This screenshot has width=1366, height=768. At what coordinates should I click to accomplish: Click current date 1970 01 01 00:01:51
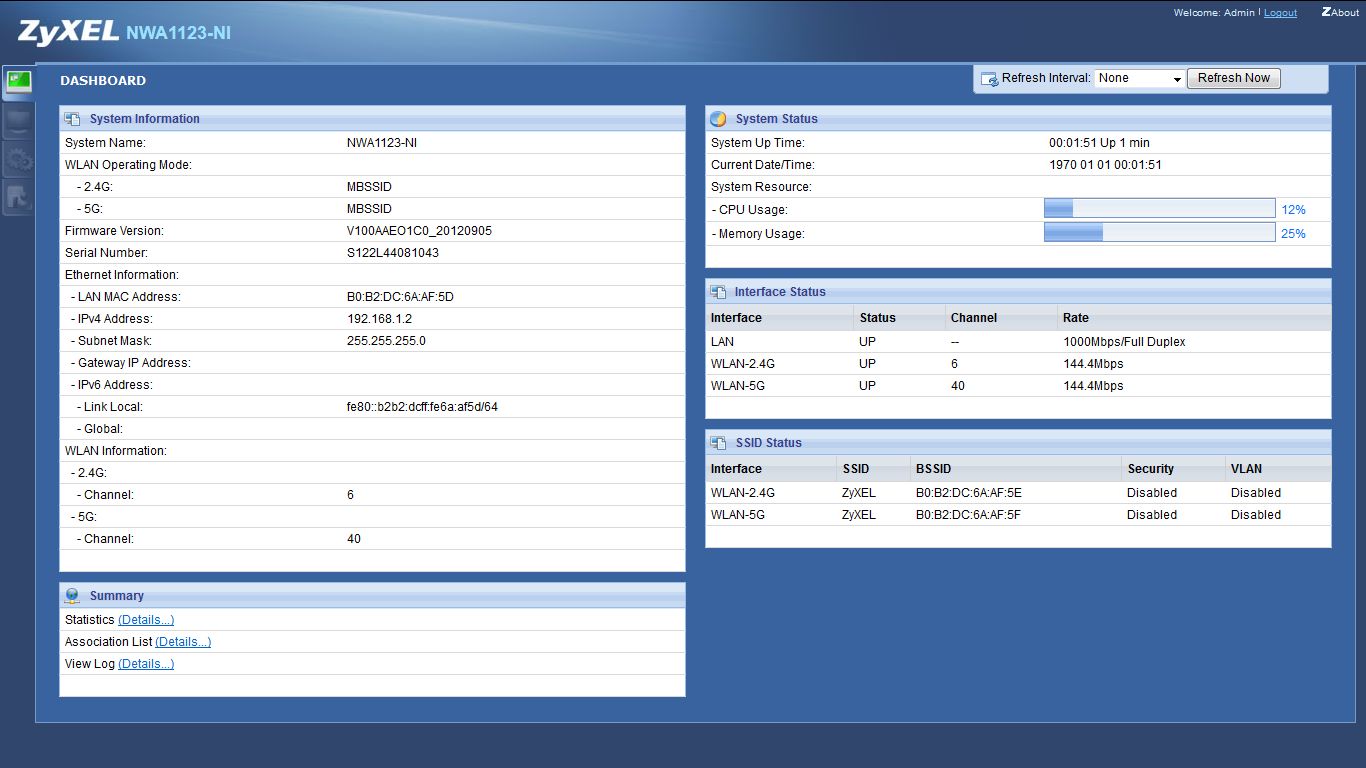[x=1105, y=165]
